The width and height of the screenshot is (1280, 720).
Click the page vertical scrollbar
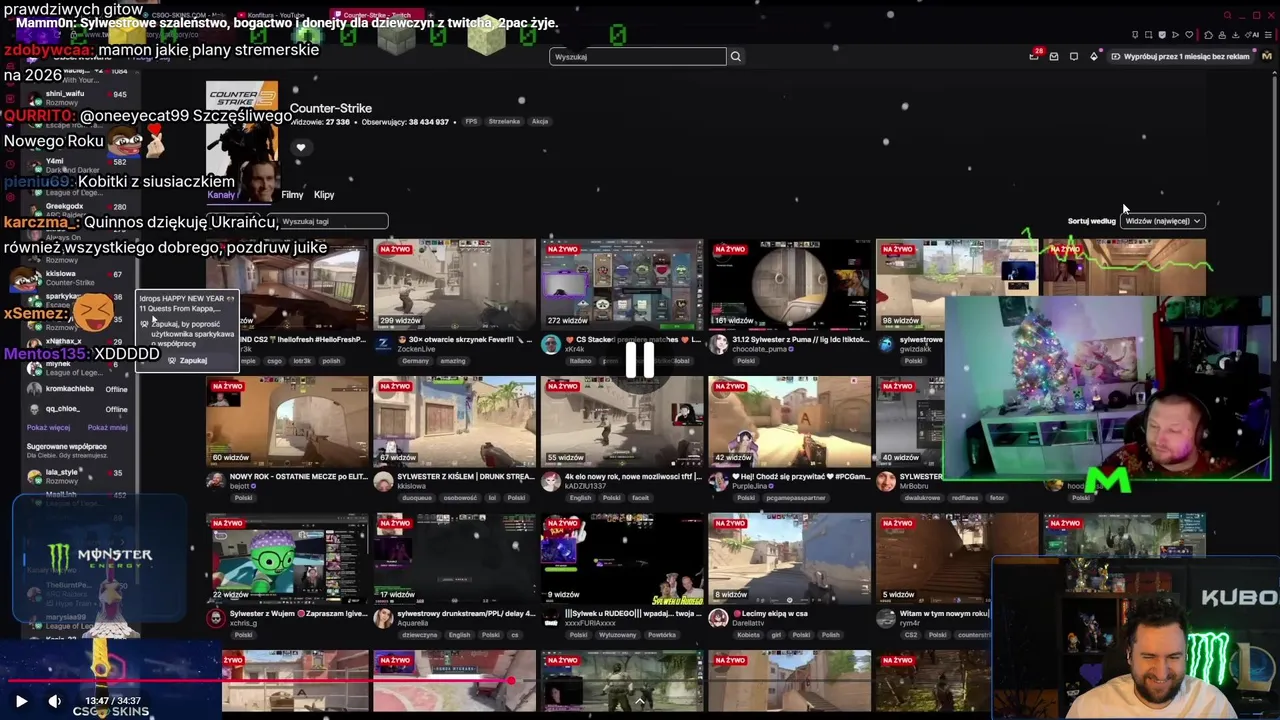pos(1274,300)
